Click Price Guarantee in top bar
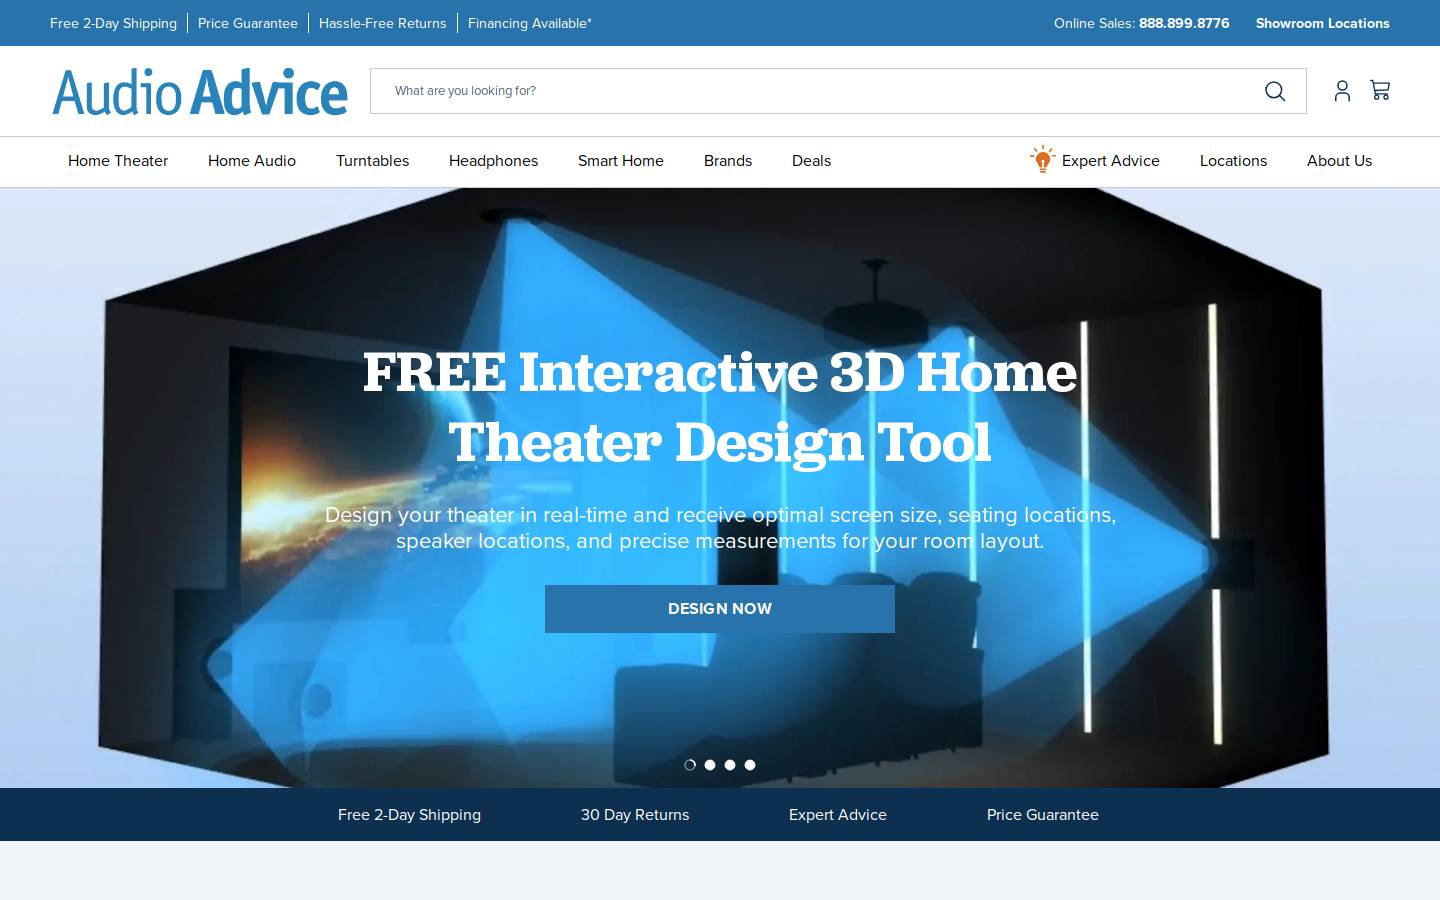1440x900 pixels. [x=248, y=23]
